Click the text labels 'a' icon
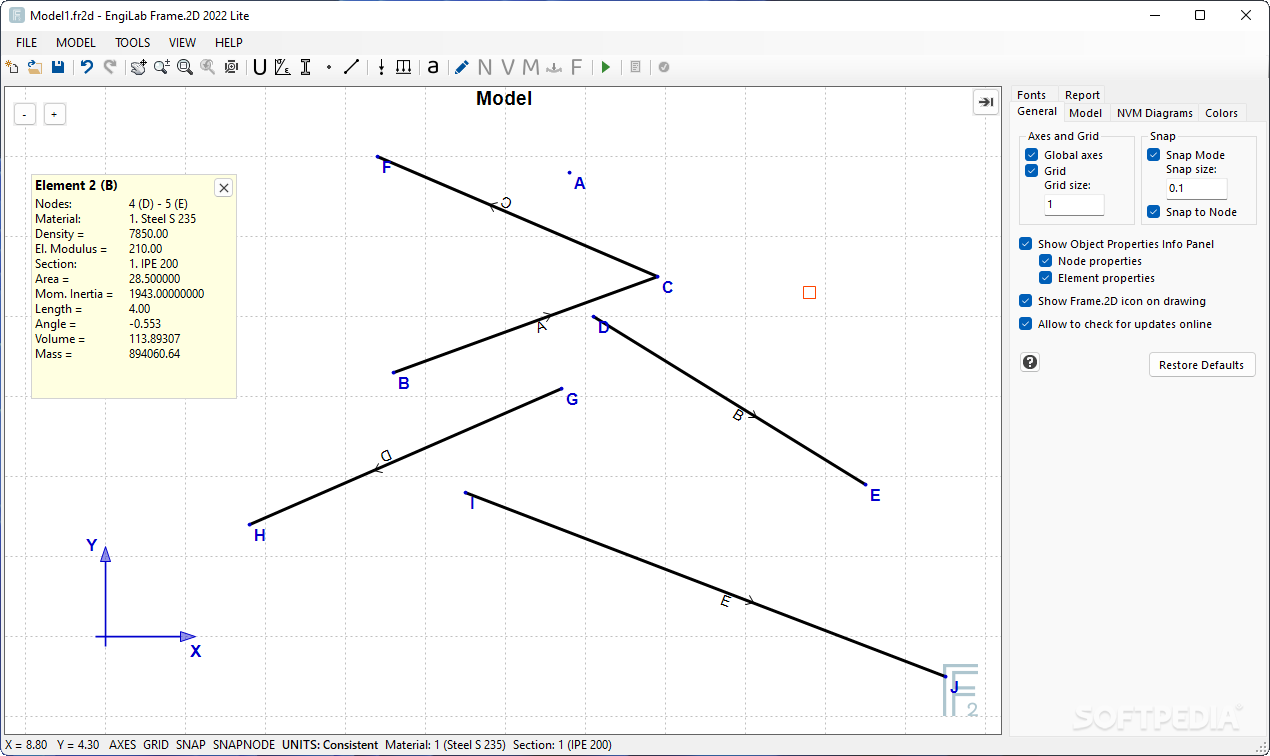 (433, 67)
